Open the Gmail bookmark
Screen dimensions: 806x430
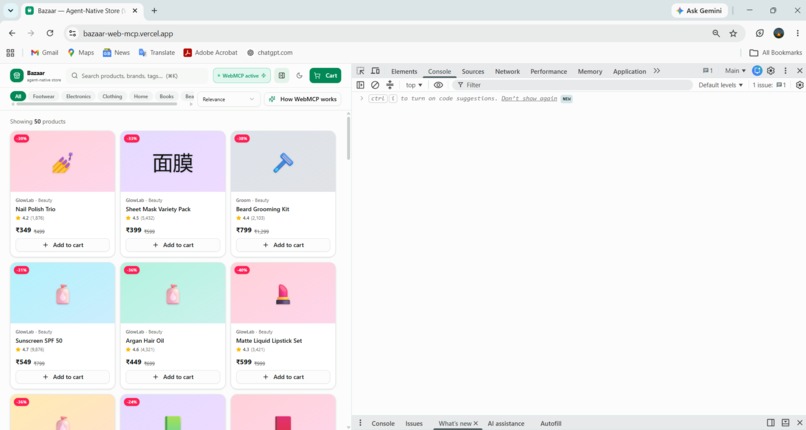coord(44,52)
